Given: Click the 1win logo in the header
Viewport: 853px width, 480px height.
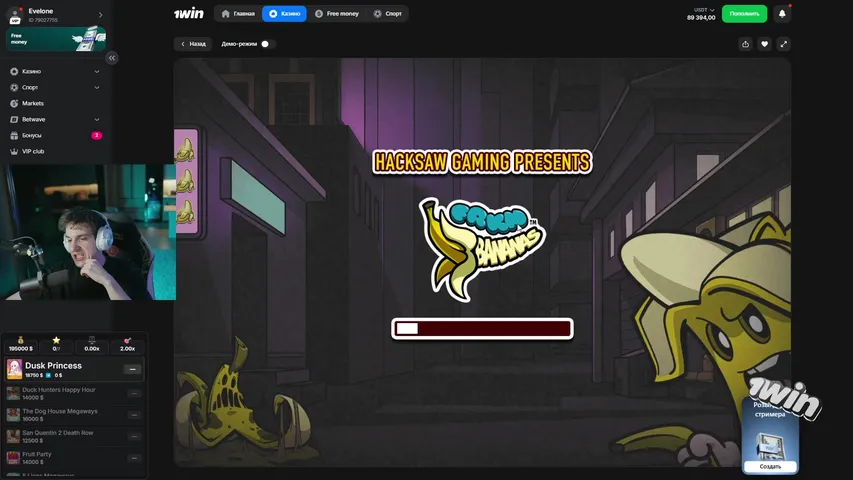Looking at the screenshot, I should tap(189, 14).
